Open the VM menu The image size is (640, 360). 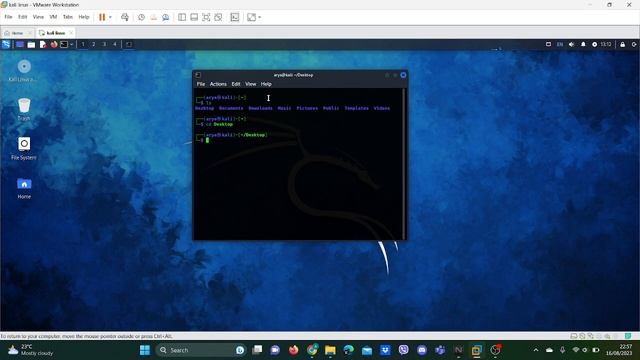53,17
